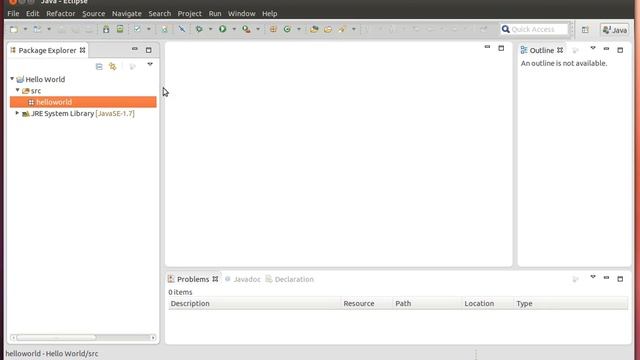The image size is (640, 360).
Task: Open the File menu
Action: (x=13, y=13)
